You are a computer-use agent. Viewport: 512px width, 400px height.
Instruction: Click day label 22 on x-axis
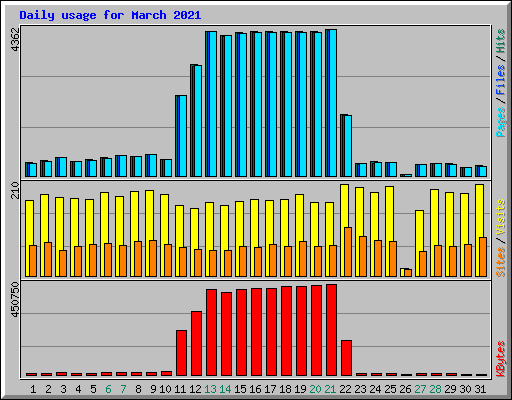(x=345, y=389)
